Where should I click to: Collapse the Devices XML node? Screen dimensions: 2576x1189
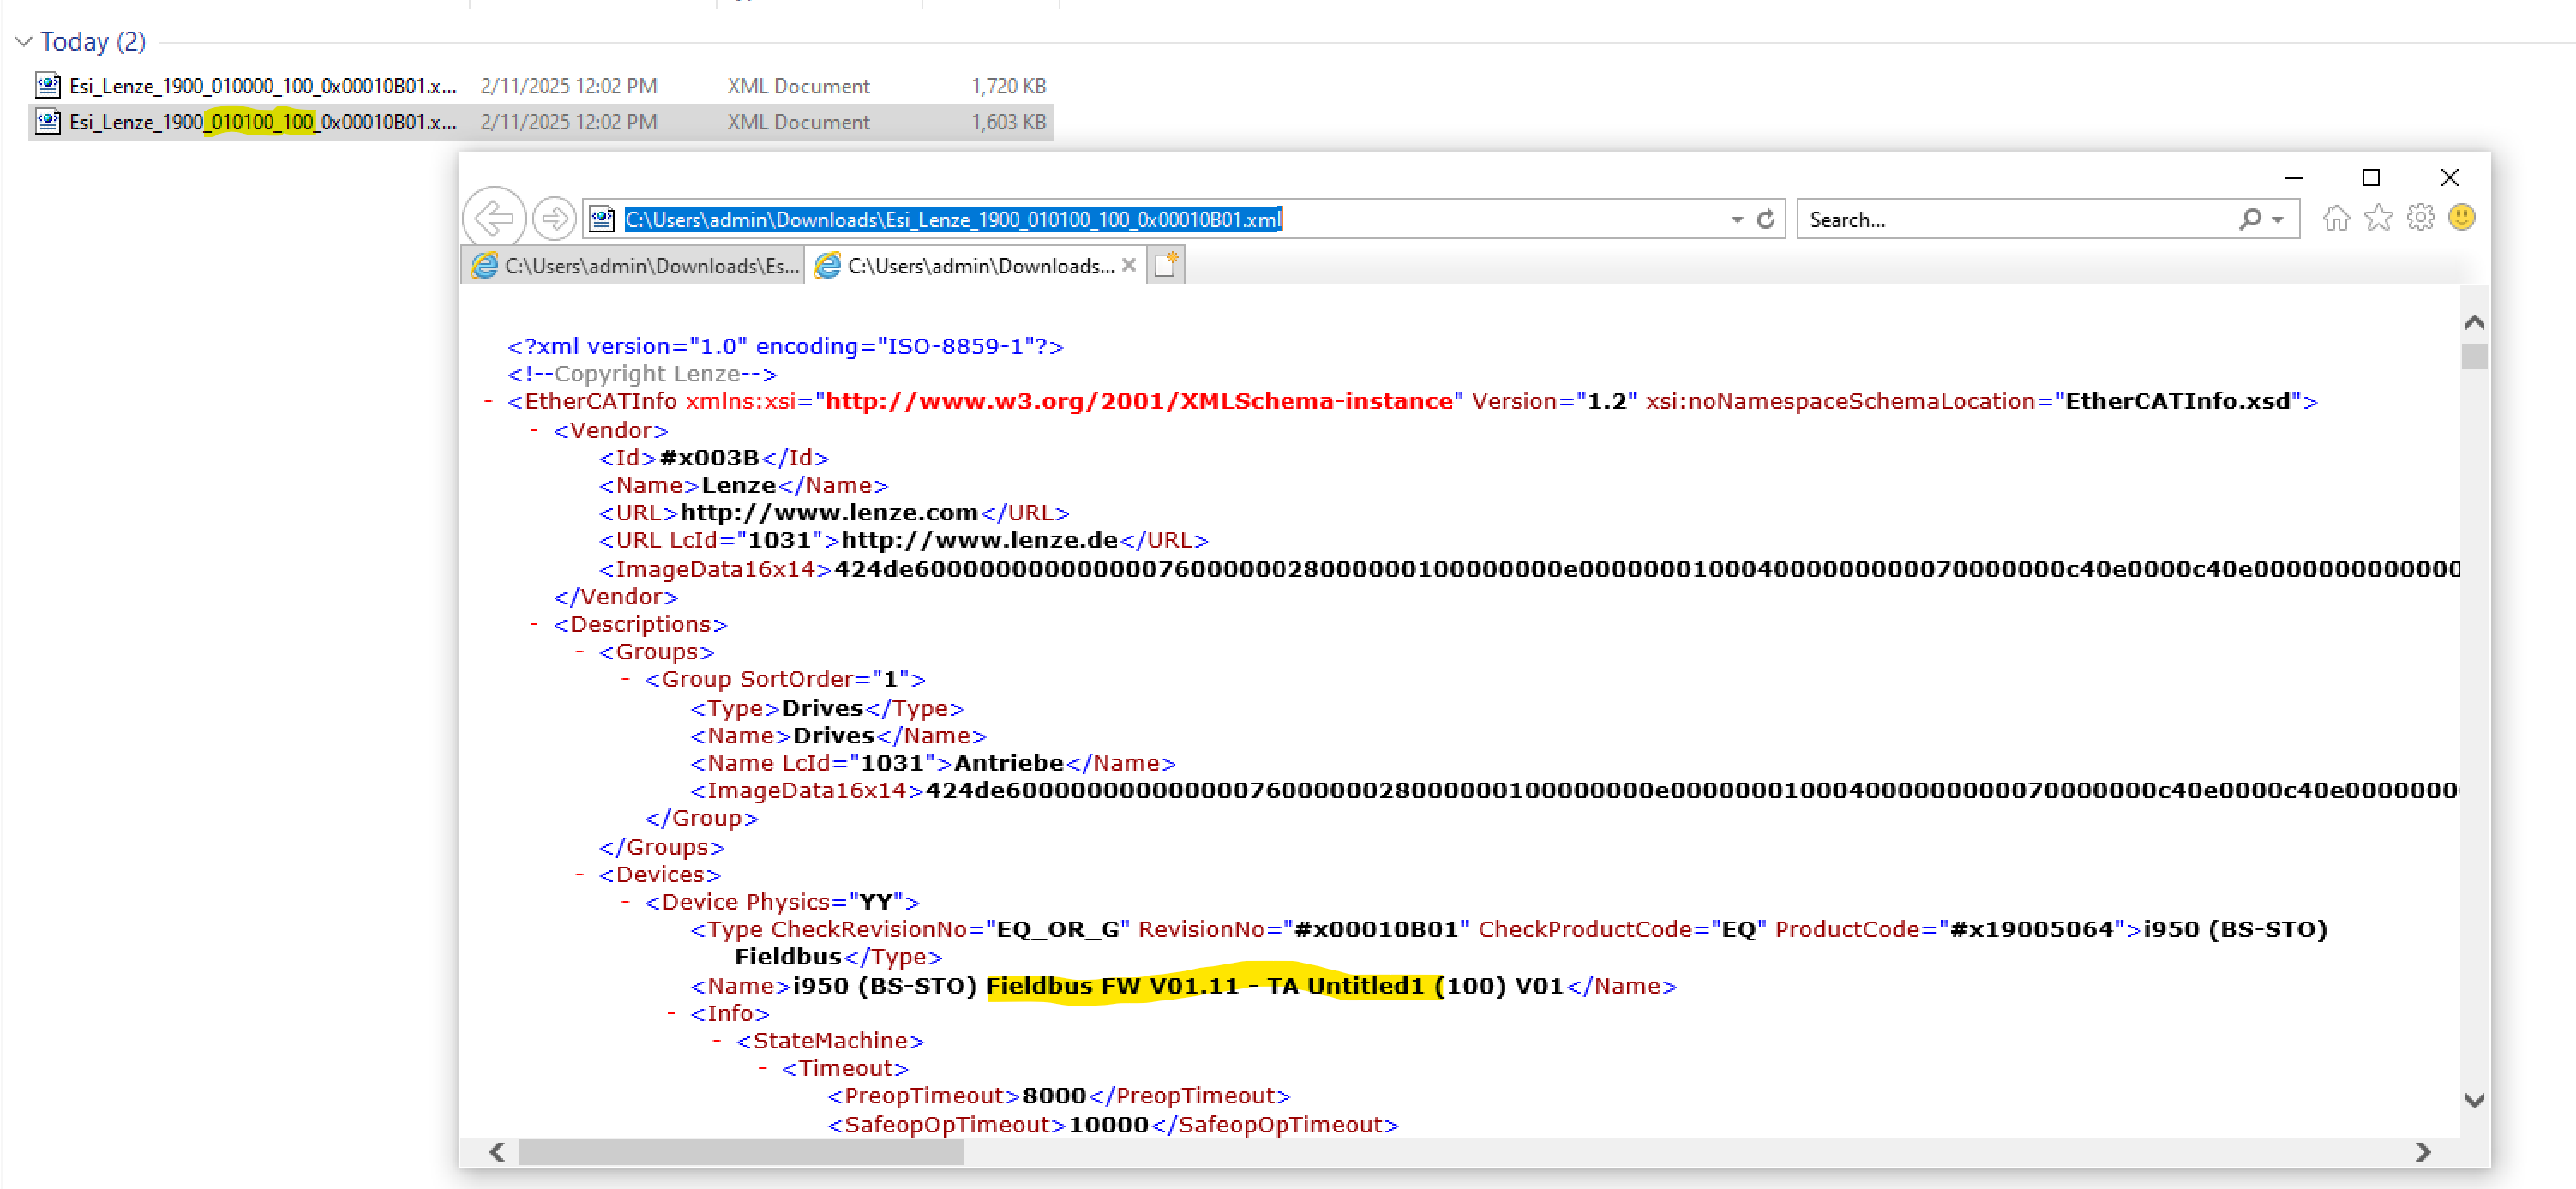pyautogui.click(x=580, y=874)
